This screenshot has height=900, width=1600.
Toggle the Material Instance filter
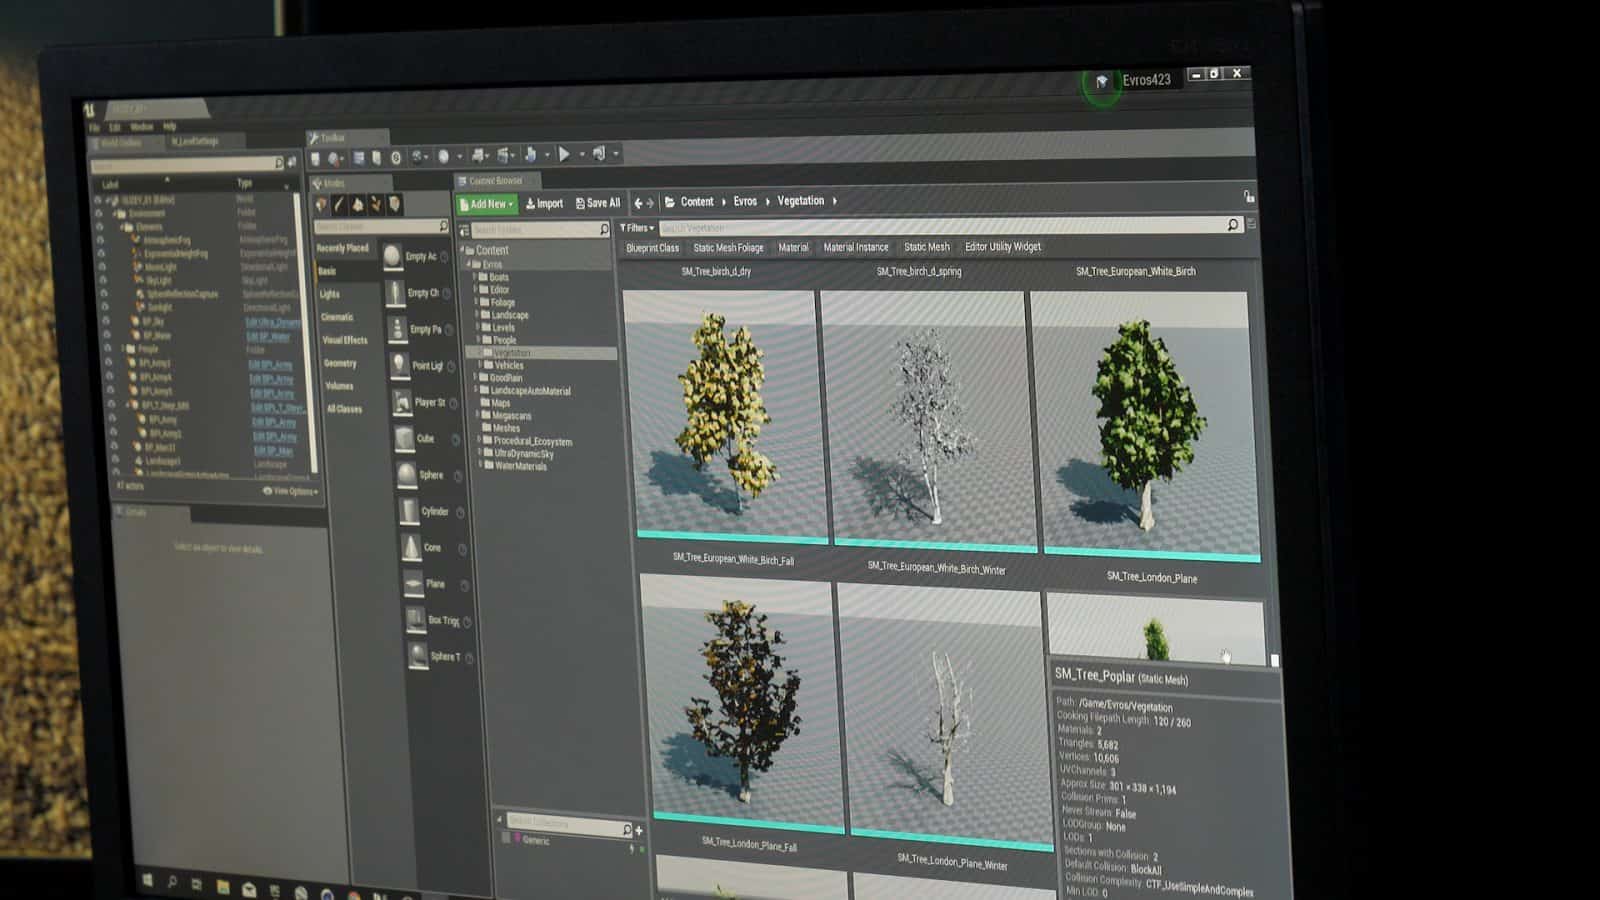pos(855,247)
